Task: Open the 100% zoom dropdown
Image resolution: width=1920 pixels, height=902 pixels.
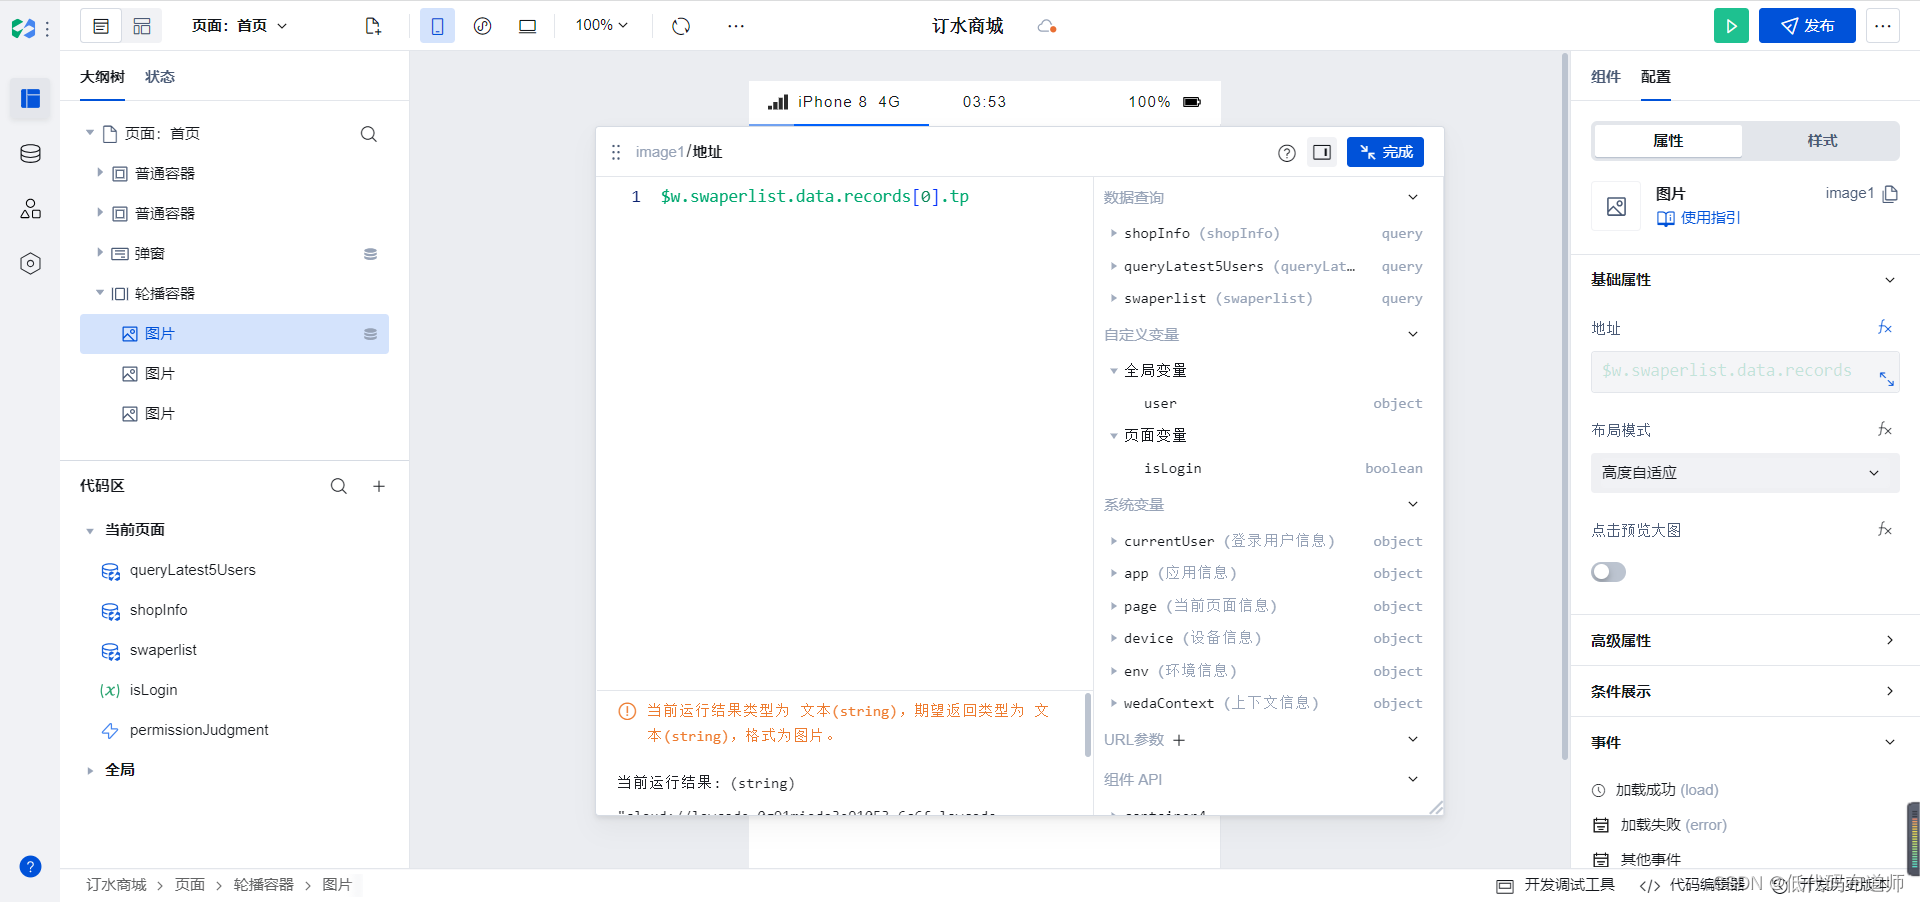Action: 601,26
